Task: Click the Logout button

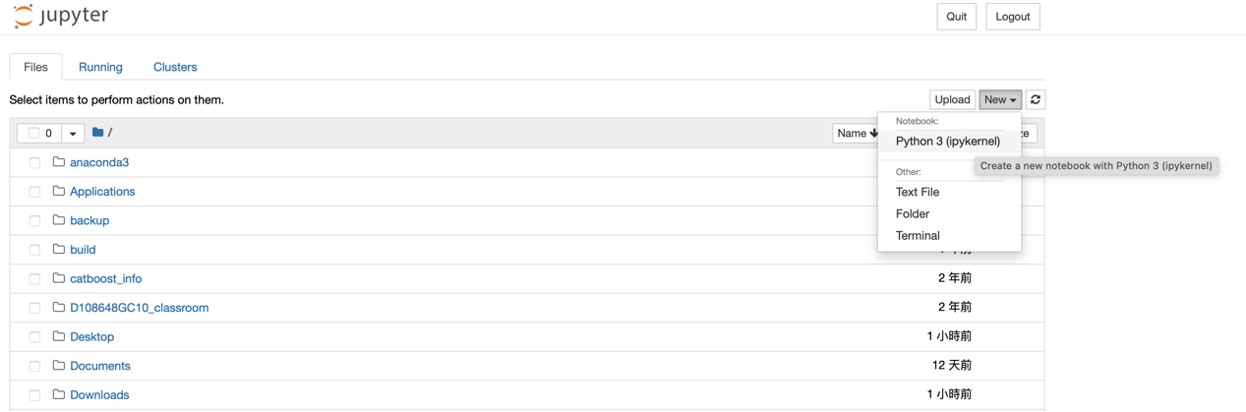Action: 1012,16
